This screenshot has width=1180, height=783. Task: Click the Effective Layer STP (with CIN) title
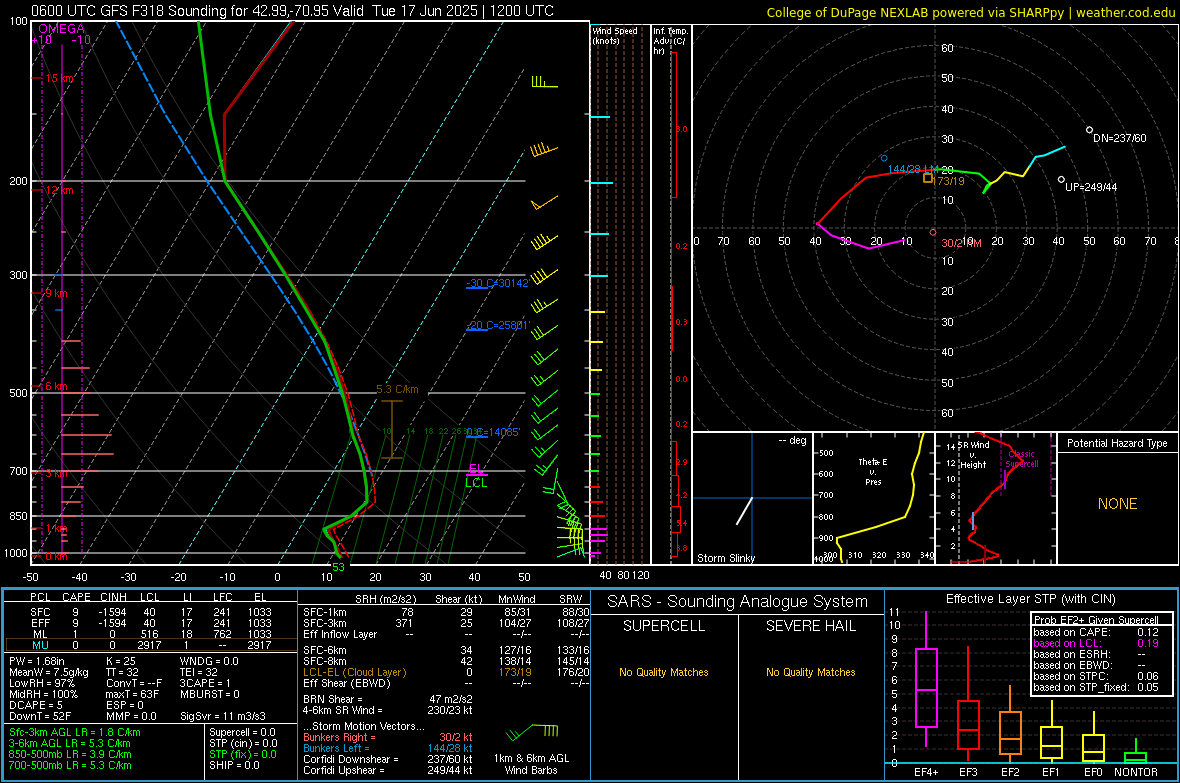(1030, 599)
